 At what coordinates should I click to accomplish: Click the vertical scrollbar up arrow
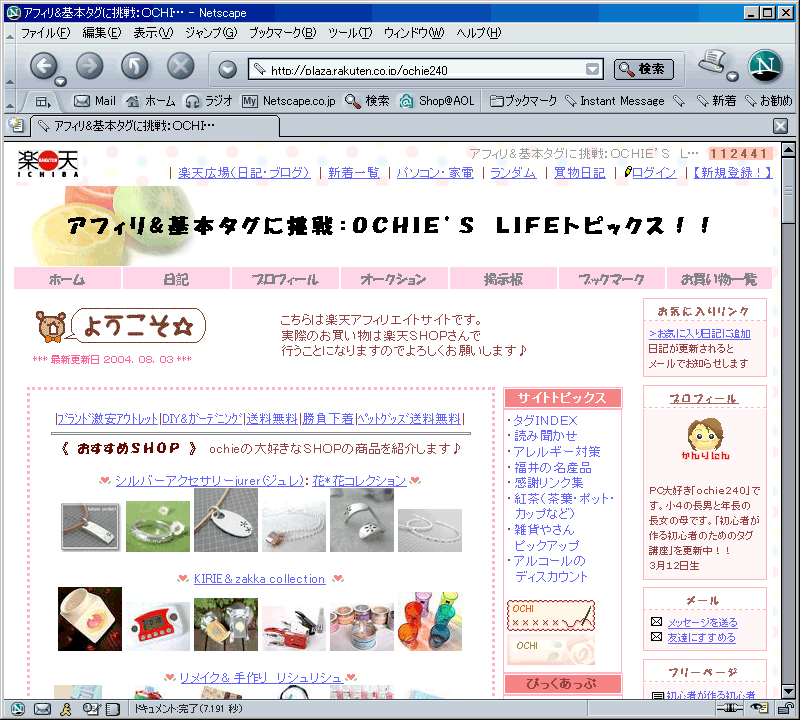point(788,150)
